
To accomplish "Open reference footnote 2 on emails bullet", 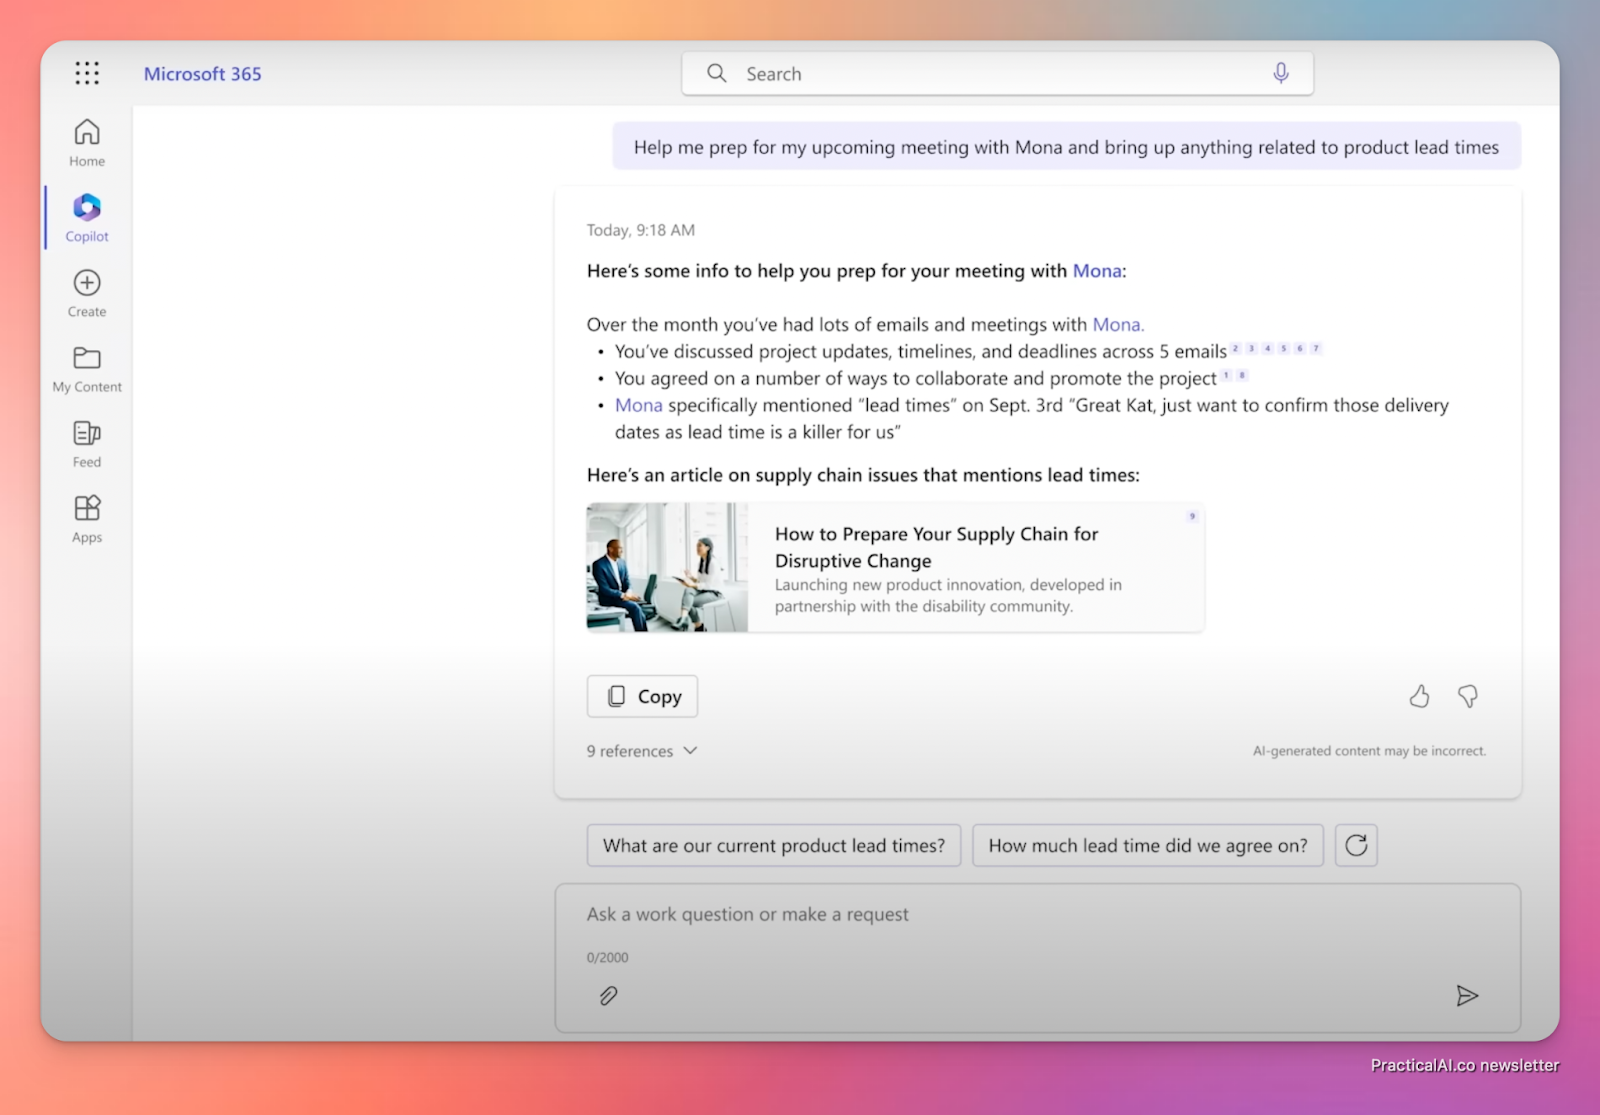I will 1236,348.
